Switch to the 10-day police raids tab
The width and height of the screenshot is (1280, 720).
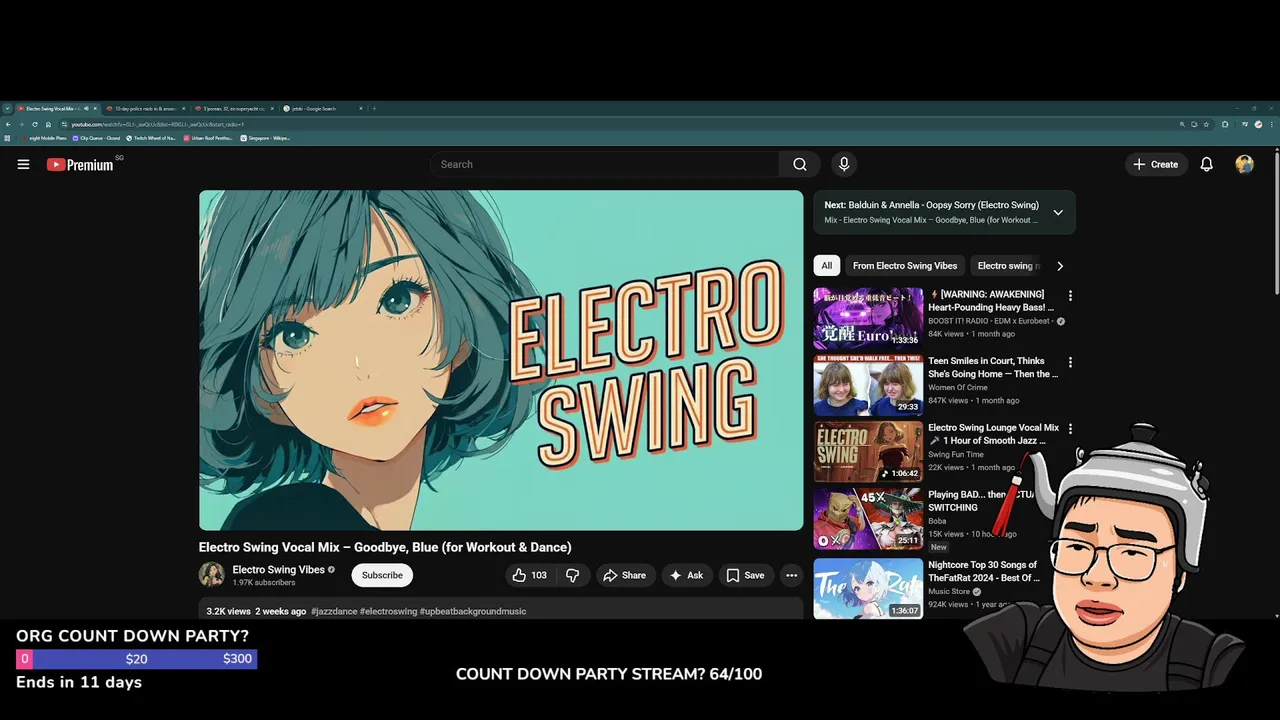pos(145,108)
